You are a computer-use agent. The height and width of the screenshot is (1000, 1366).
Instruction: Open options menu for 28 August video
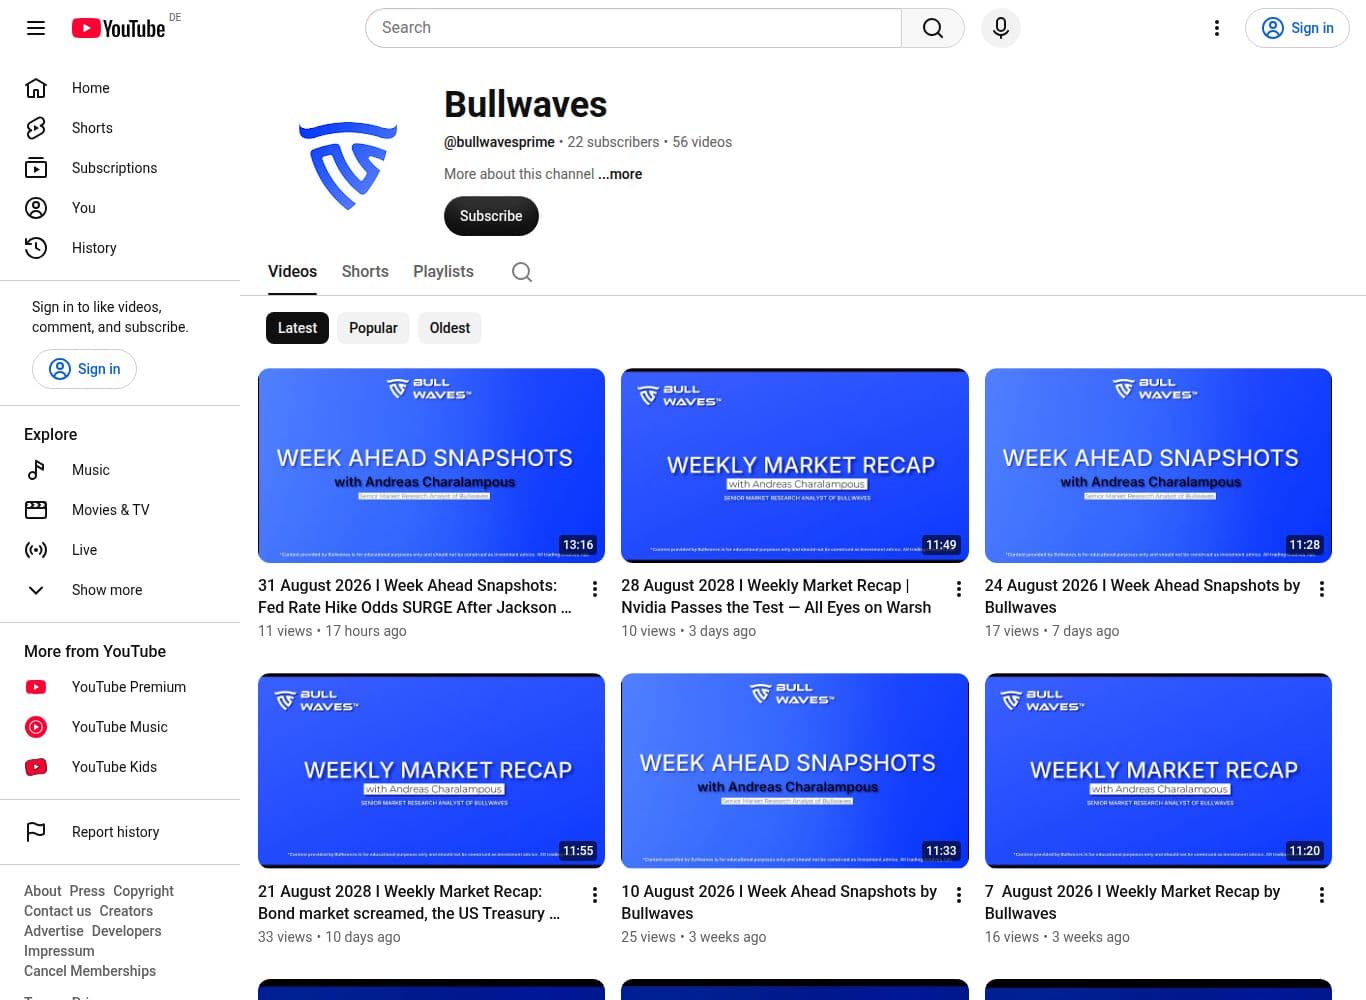click(x=958, y=589)
